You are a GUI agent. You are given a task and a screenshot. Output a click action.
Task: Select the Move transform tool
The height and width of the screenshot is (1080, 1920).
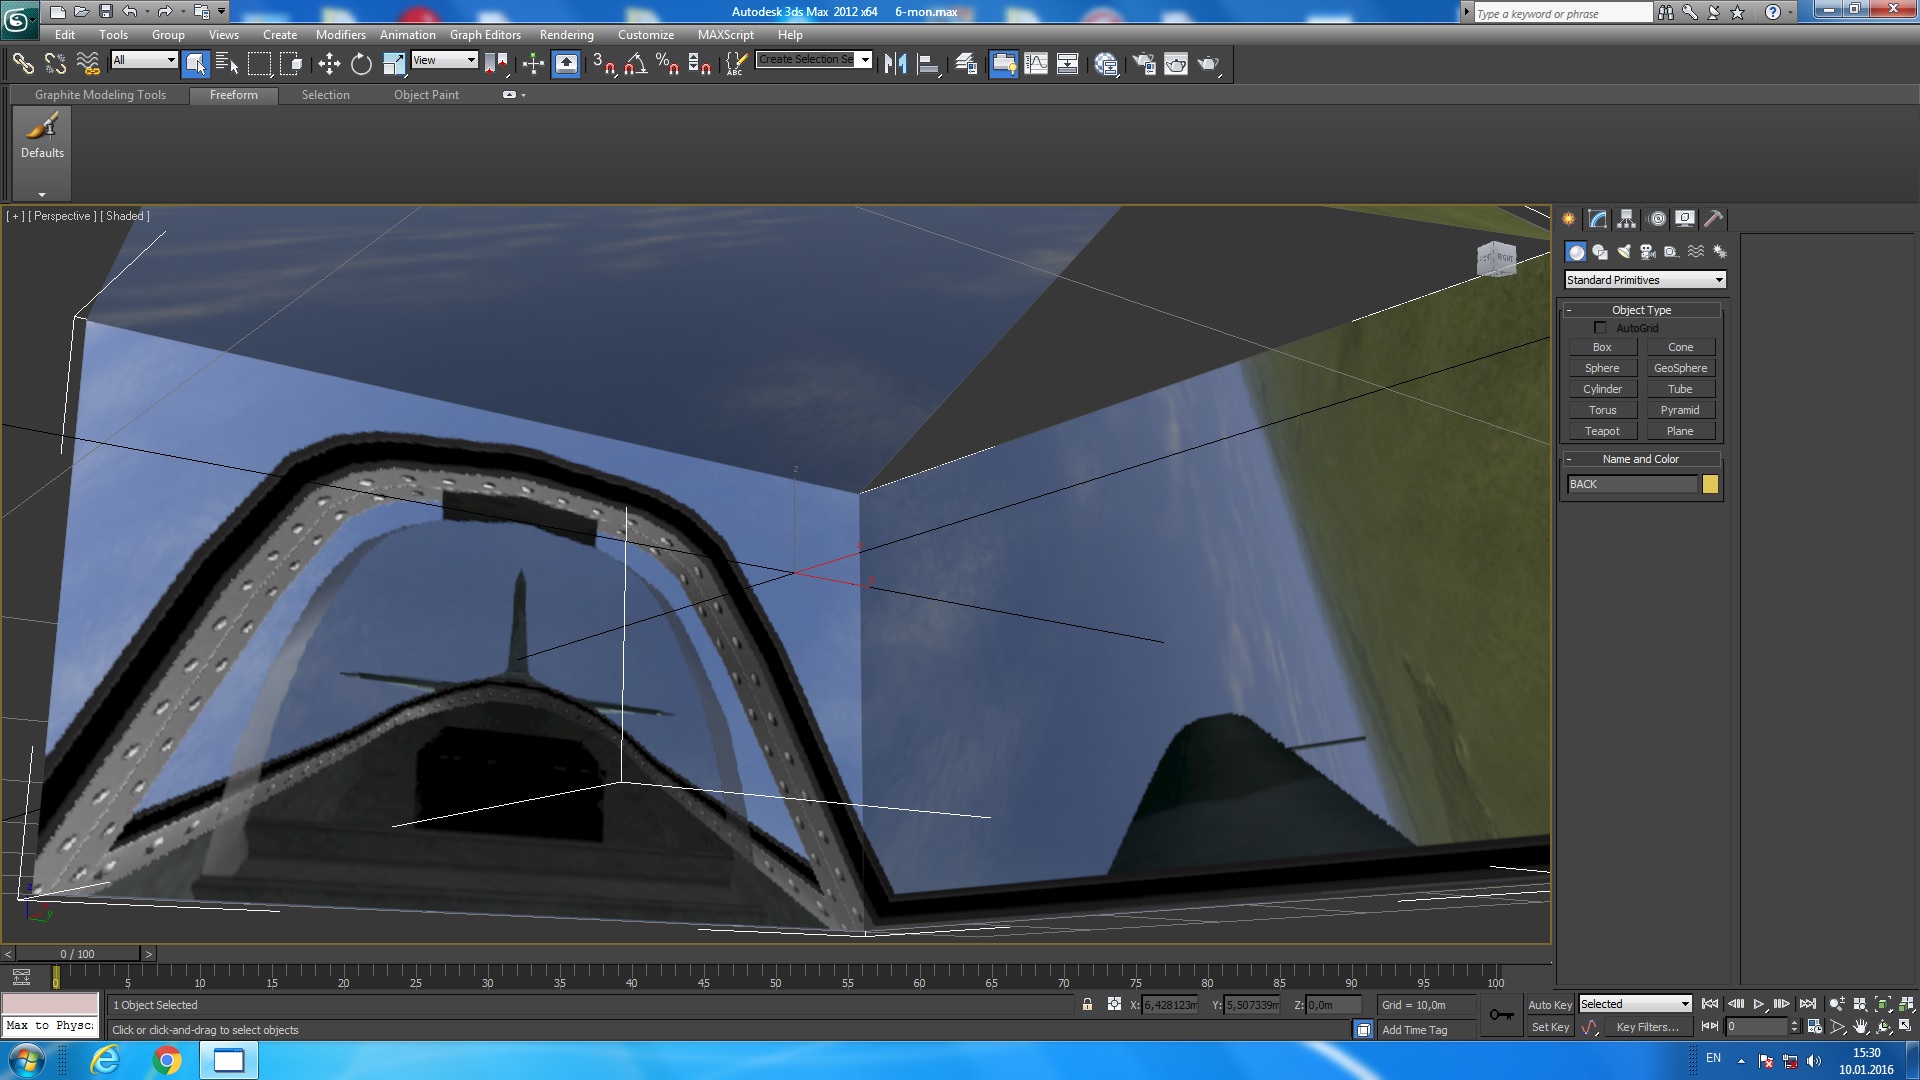(329, 64)
